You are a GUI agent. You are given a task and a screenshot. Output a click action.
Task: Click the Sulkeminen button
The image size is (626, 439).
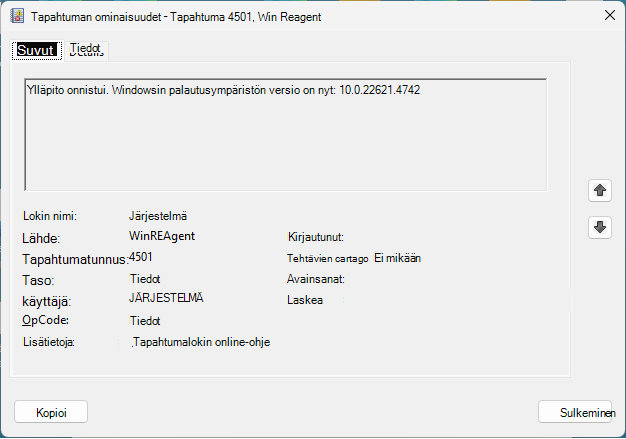pyautogui.click(x=575, y=412)
